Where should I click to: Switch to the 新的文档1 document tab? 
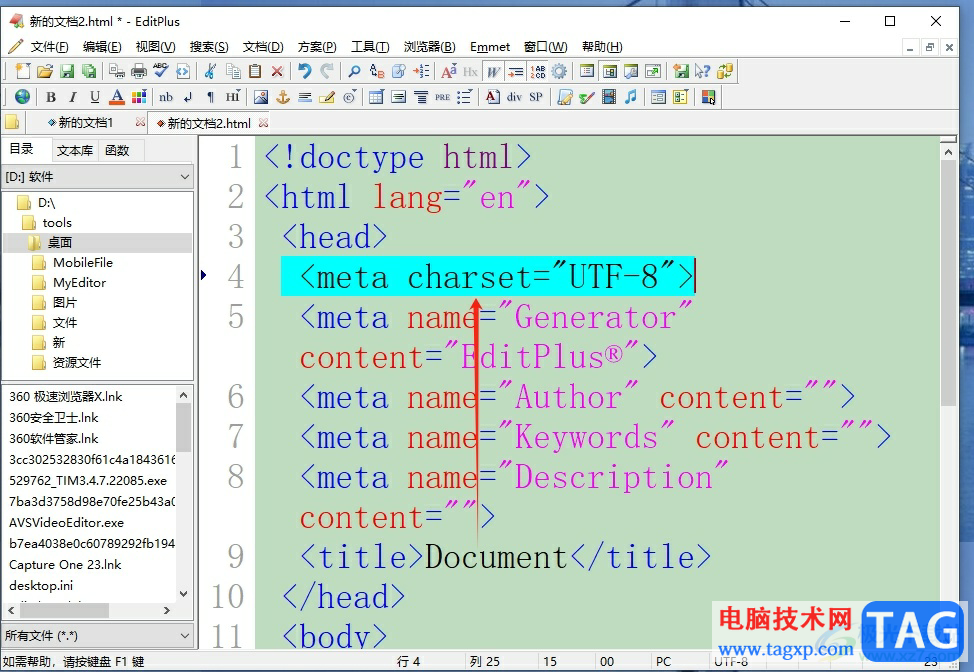click(x=85, y=123)
